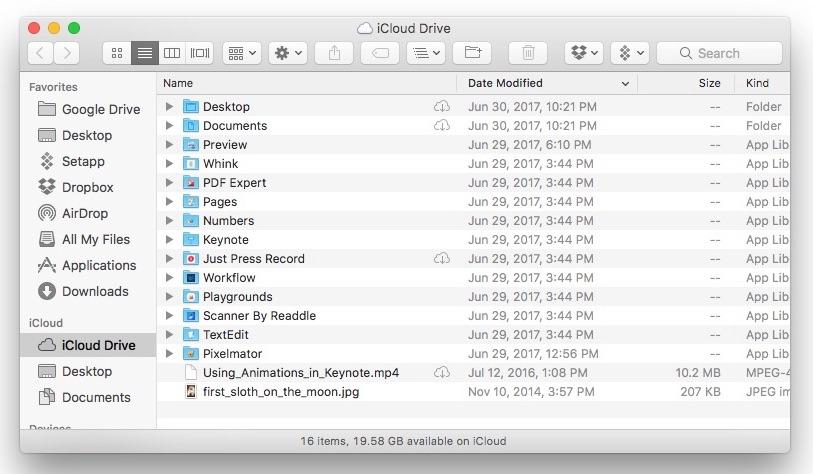Viewport: 813px width, 474px height.
Task: Select the Workflow folder name
Action: pos(229,278)
